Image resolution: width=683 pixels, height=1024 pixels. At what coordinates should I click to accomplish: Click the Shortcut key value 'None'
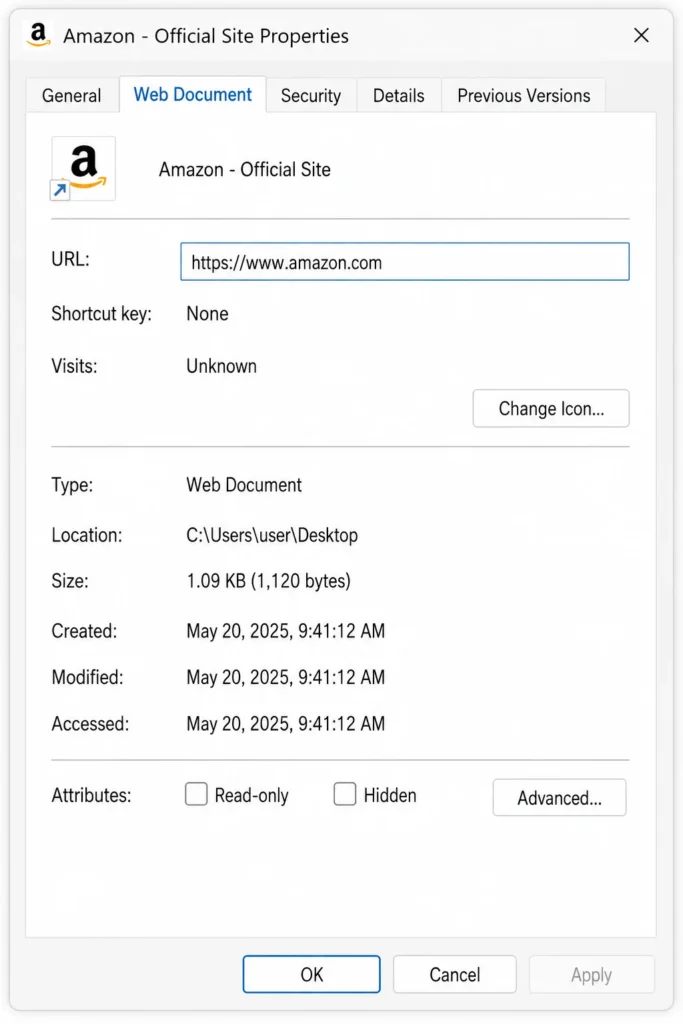coord(208,314)
